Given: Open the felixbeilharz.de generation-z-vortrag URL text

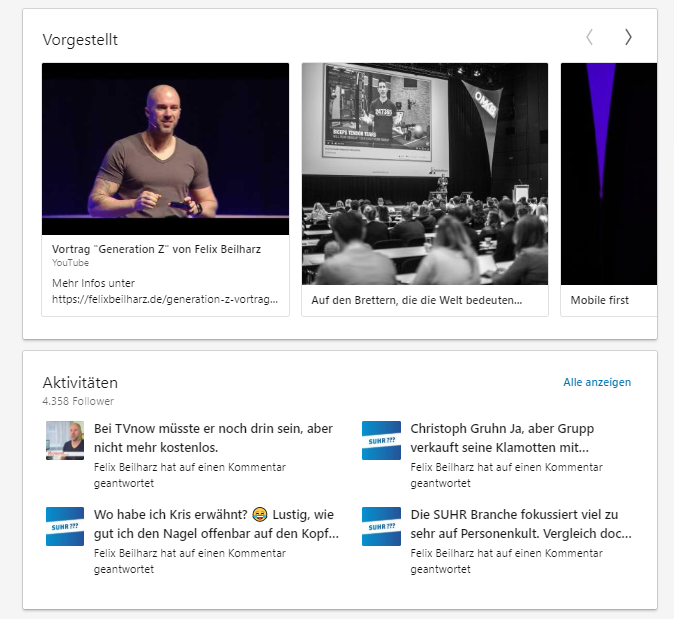Looking at the screenshot, I should tap(165, 299).
